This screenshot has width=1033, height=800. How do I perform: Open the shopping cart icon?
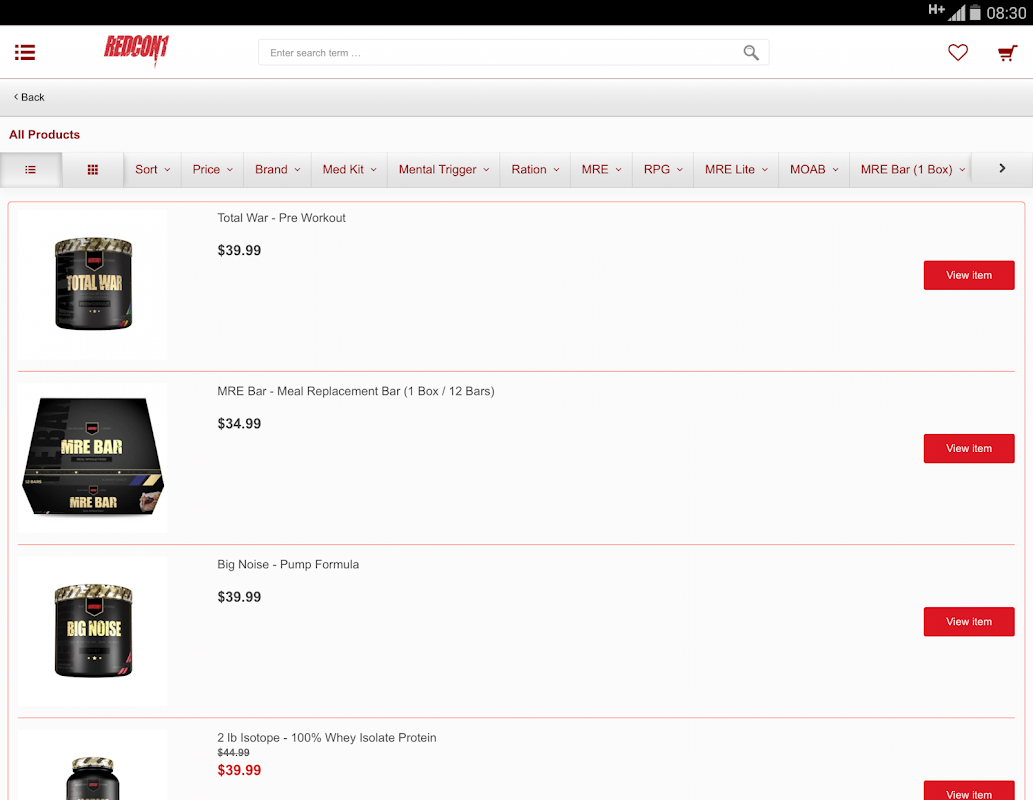click(x=1007, y=53)
